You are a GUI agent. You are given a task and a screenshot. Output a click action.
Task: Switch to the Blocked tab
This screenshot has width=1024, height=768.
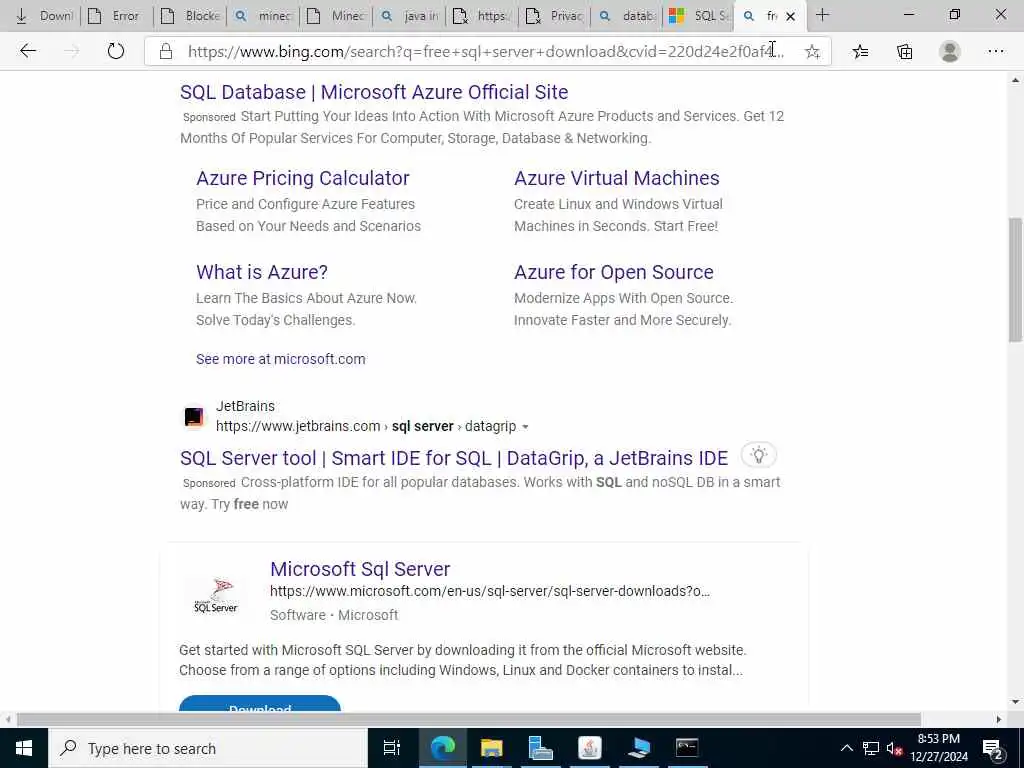(190, 16)
